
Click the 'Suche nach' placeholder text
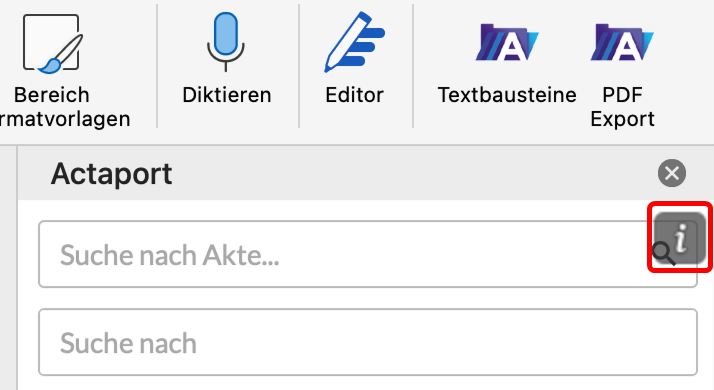pyautogui.click(x=128, y=343)
